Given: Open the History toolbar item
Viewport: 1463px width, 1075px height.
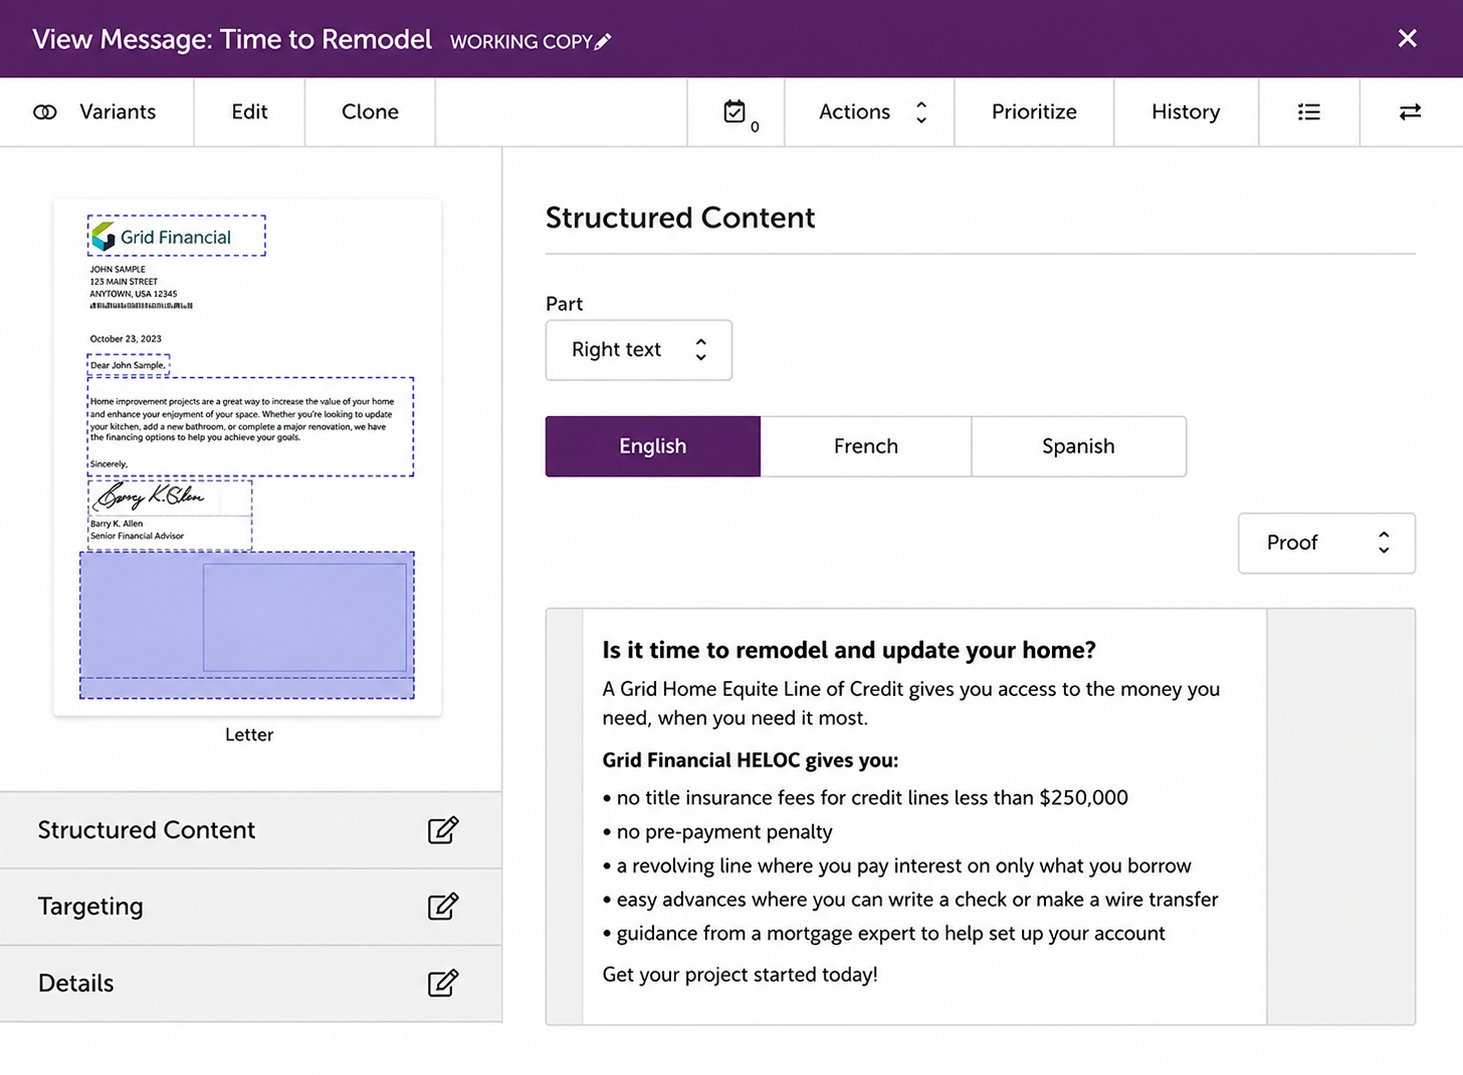Looking at the screenshot, I should (x=1185, y=112).
